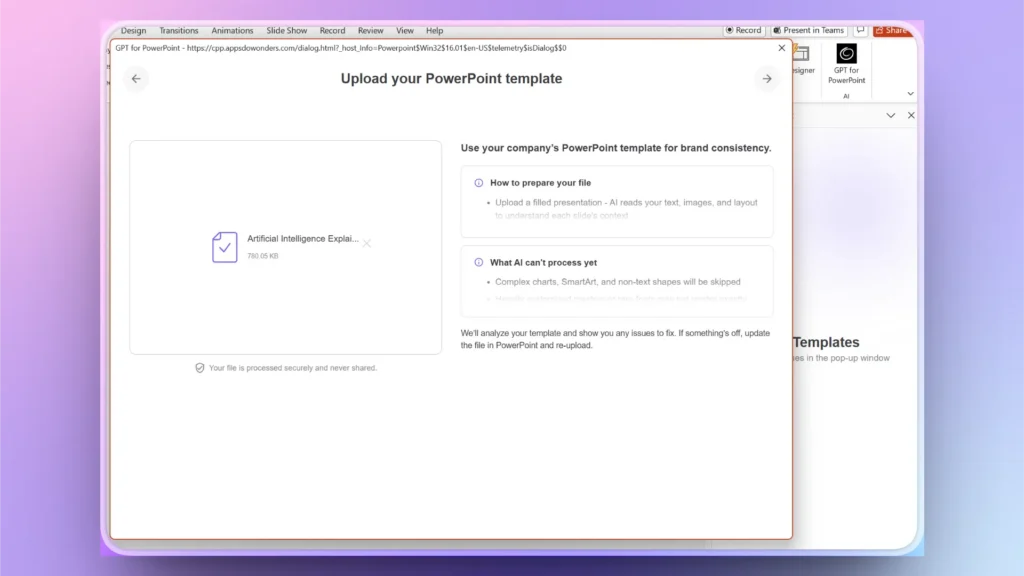Open GPT for PowerPoint ribbon button
The height and width of the screenshot is (576, 1024).
(x=846, y=64)
